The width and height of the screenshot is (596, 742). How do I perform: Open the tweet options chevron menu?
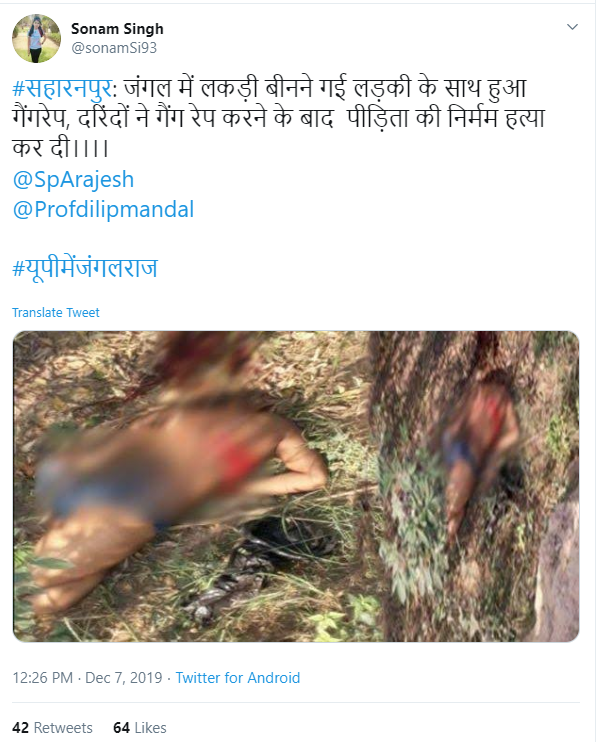pyautogui.click(x=572, y=27)
